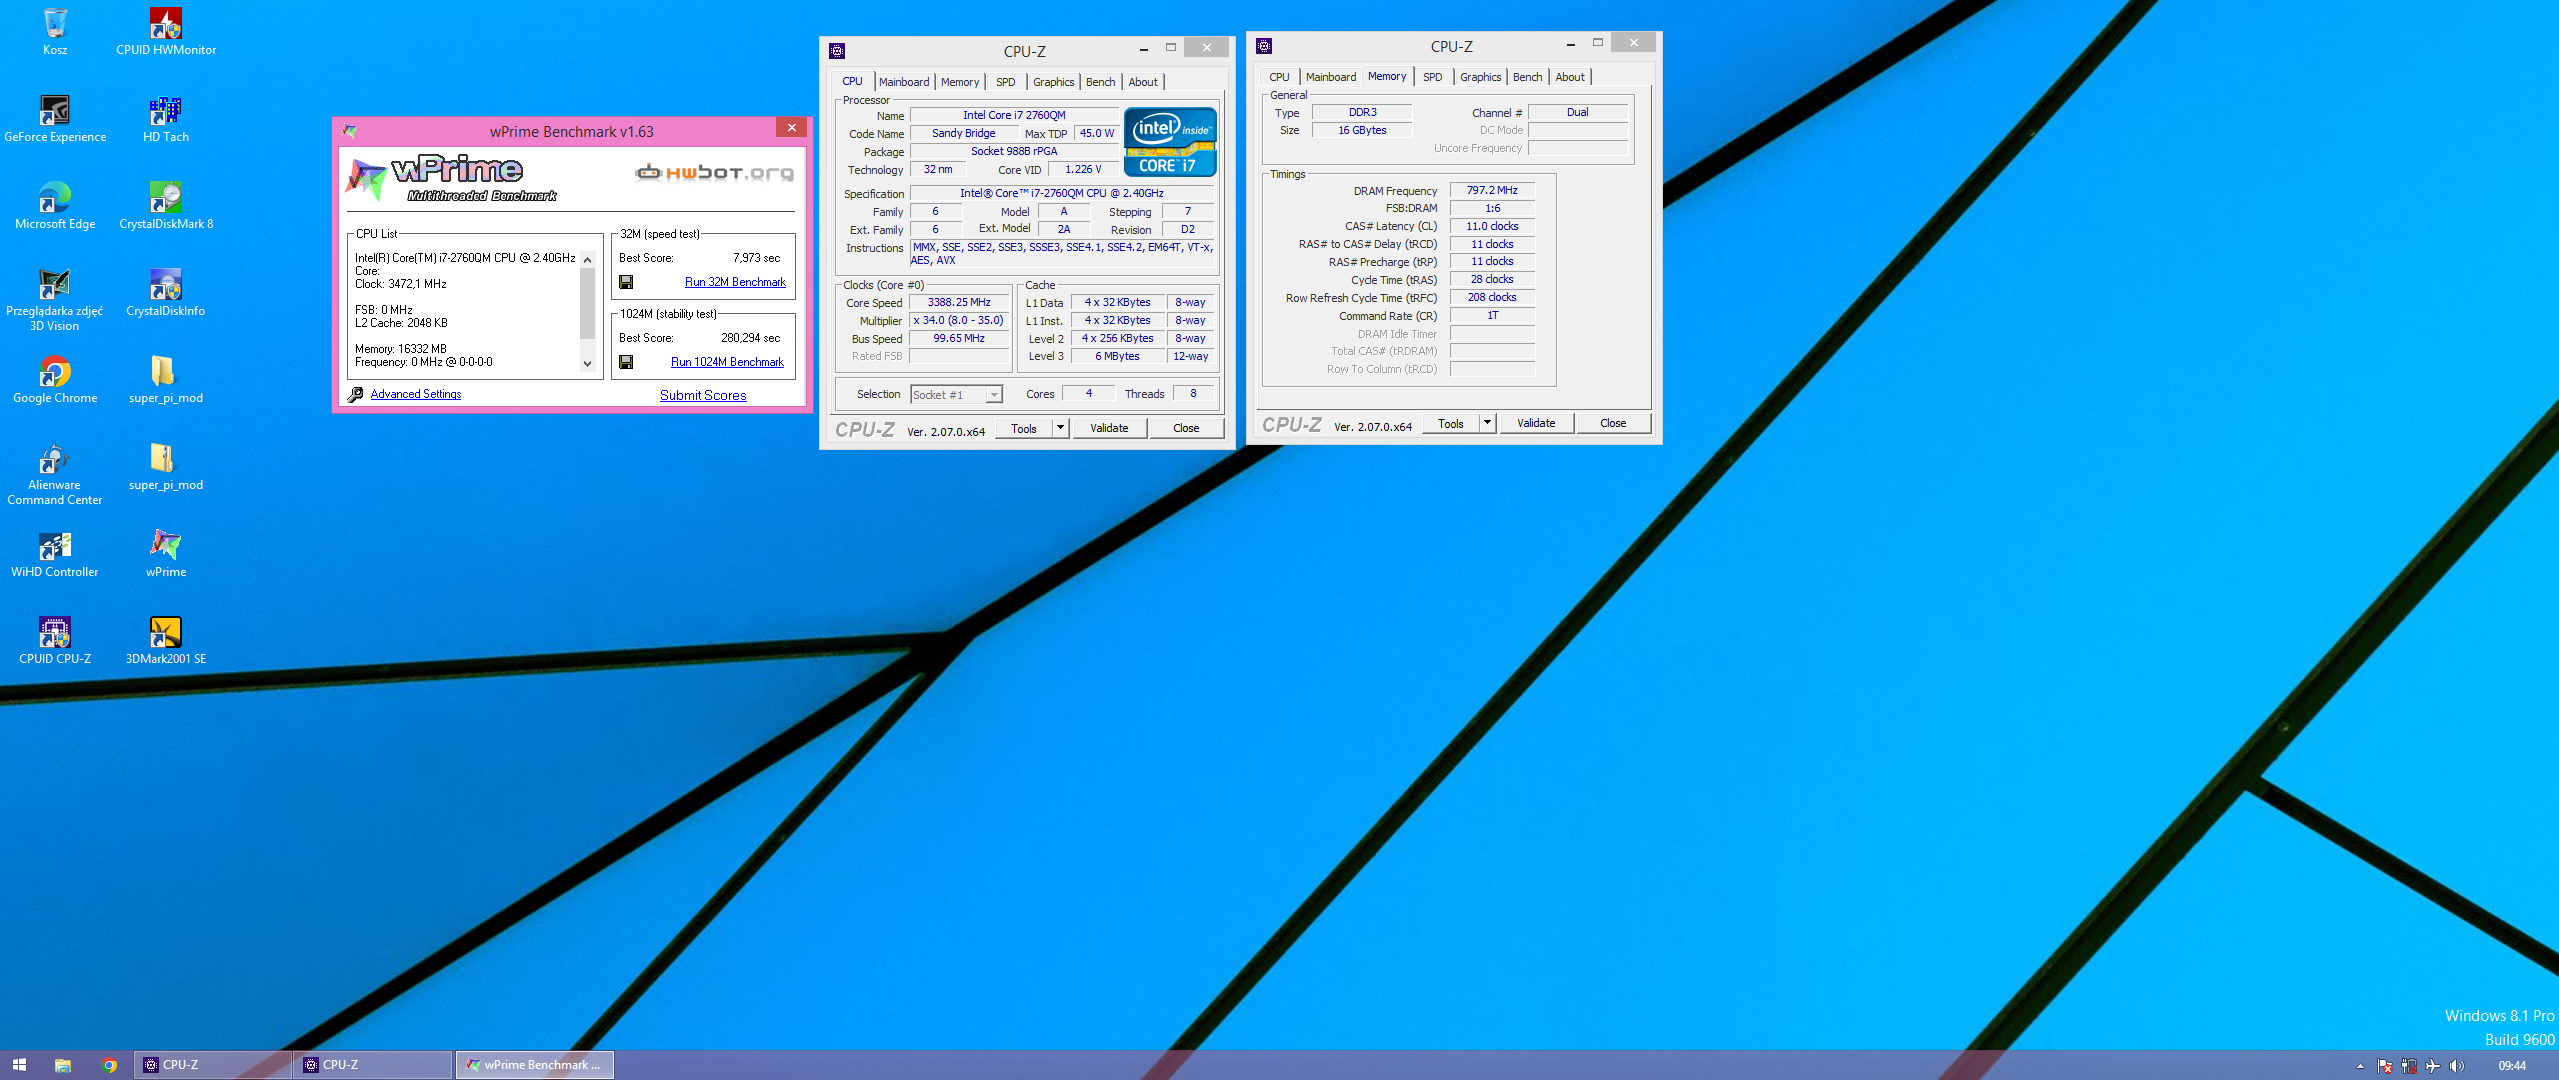Click CPU List scrollbar down arrow

(588, 364)
